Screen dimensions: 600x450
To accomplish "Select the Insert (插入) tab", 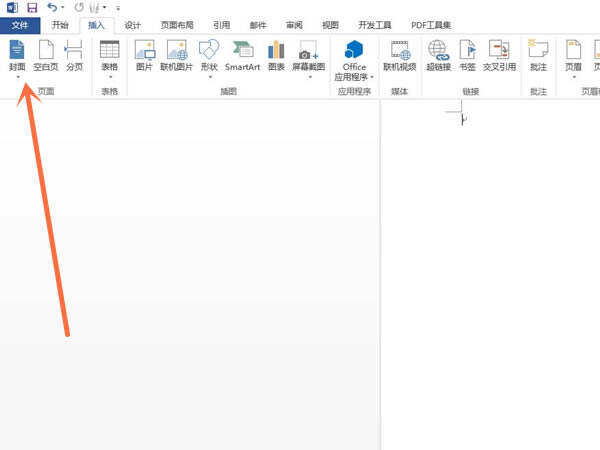I will click(x=96, y=25).
